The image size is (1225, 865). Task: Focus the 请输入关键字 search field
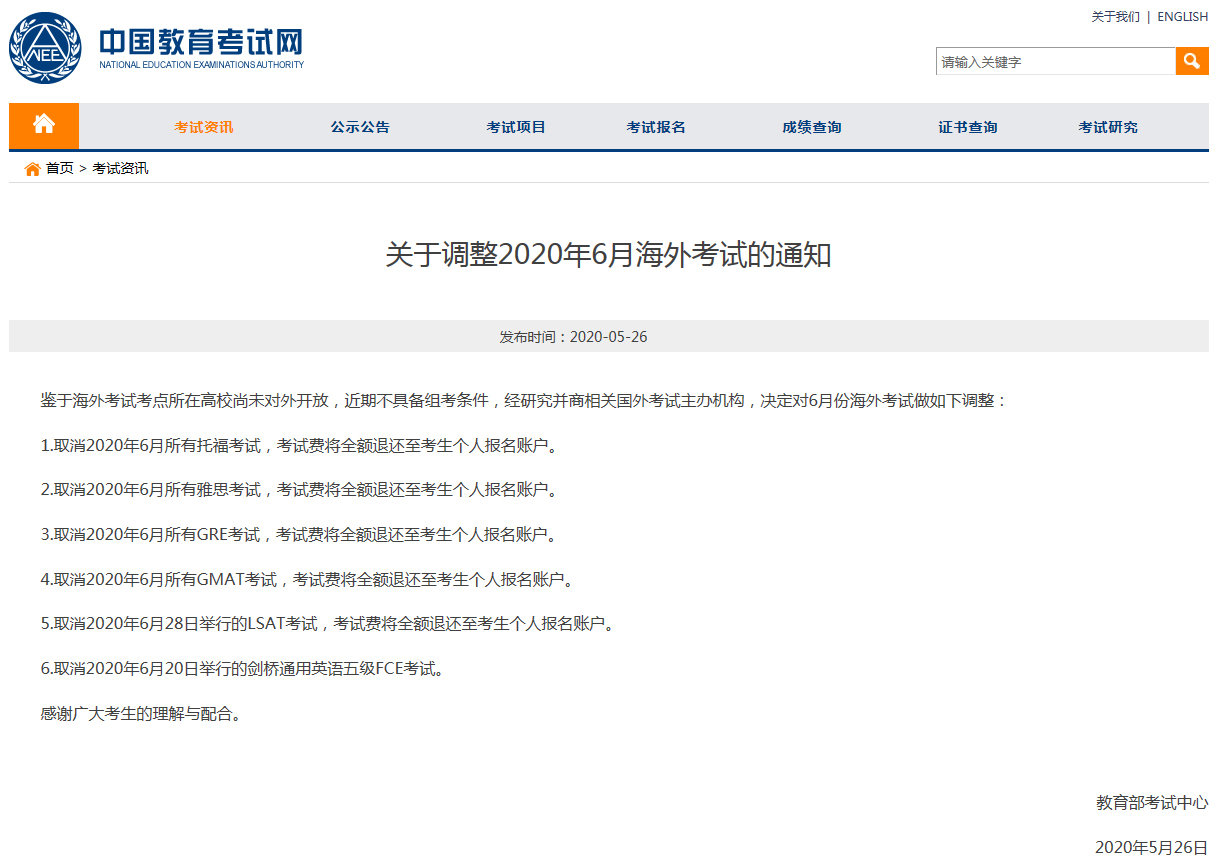coord(1054,62)
